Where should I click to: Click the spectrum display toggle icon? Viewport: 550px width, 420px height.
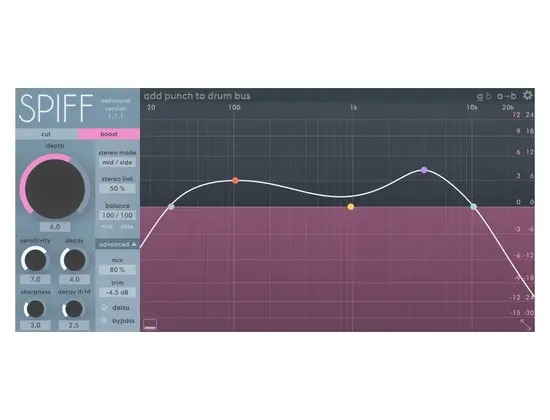(150, 325)
